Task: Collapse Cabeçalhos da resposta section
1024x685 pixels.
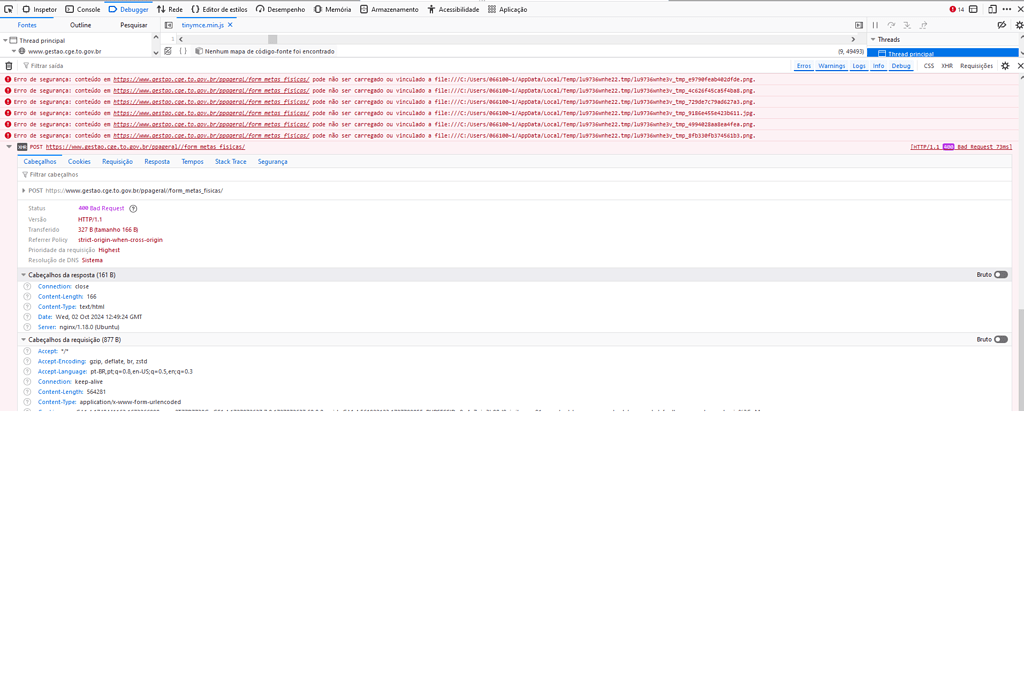Action: pyautogui.click(x=24, y=275)
